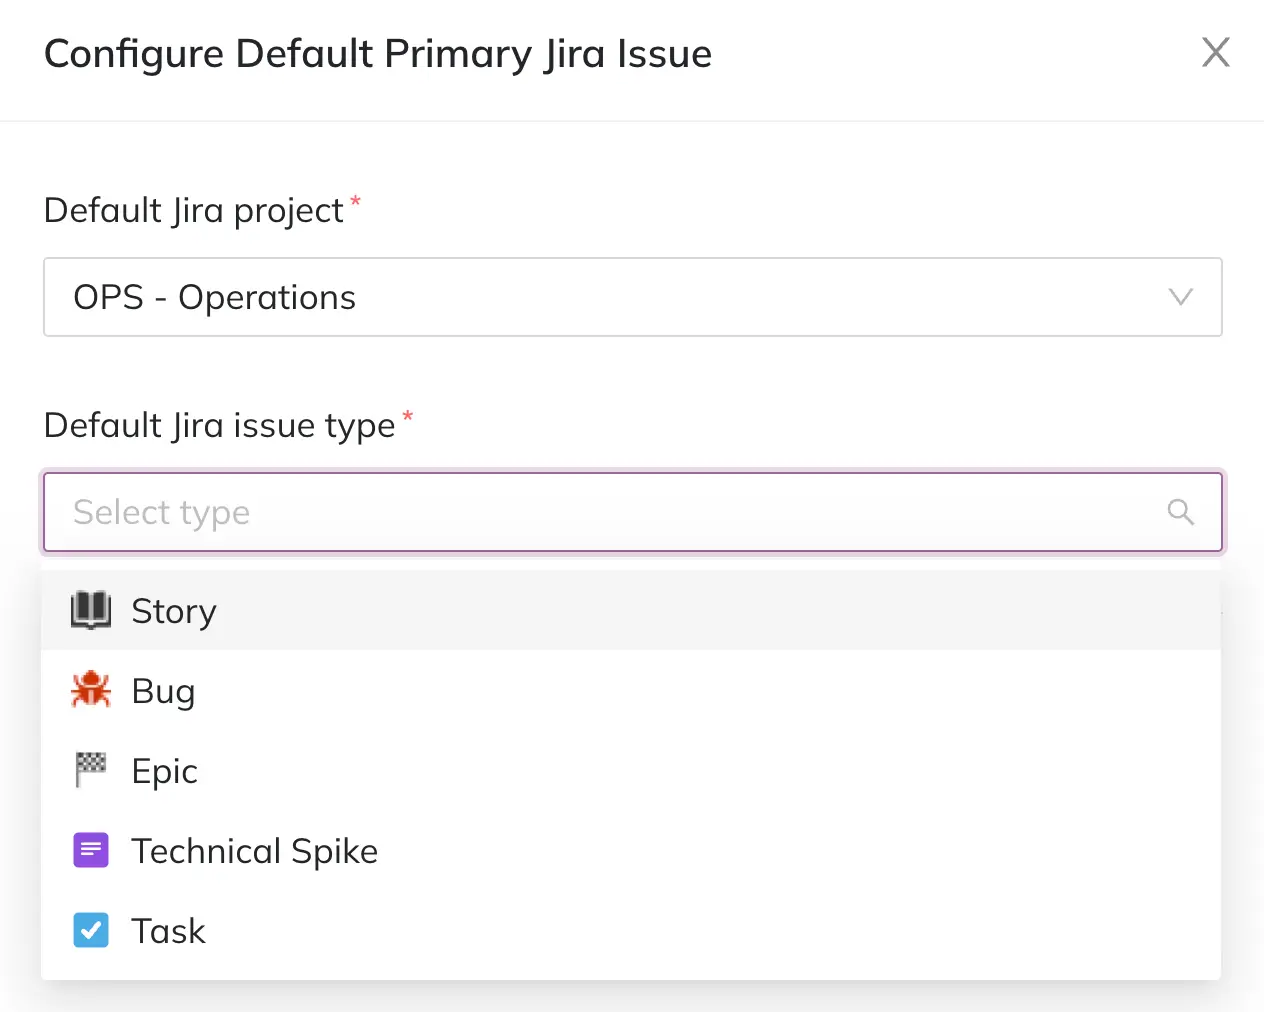Viewport: 1264px width, 1012px height.
Task: Choose the Task issue type
Action: pos(169,931)
